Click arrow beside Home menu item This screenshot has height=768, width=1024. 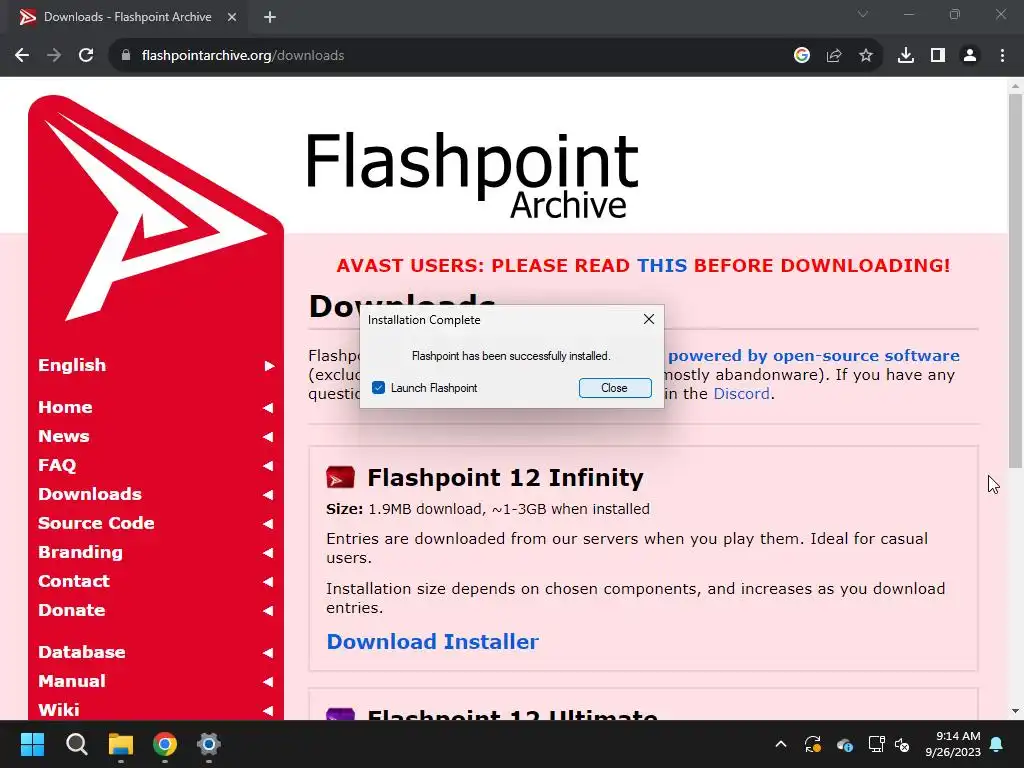pos(268,408)
